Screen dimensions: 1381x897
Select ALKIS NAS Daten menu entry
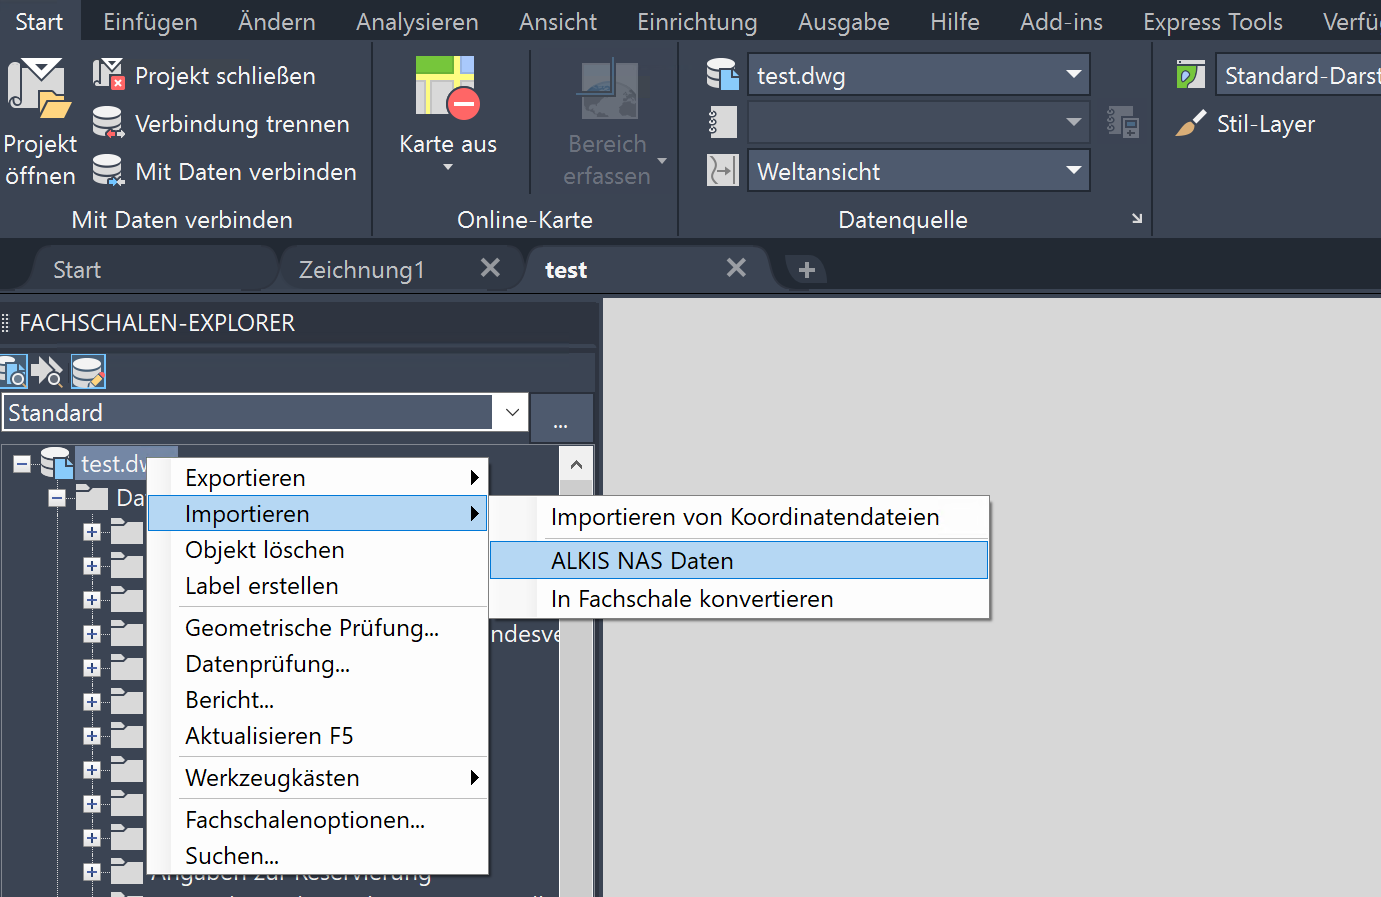pos(642,561)
